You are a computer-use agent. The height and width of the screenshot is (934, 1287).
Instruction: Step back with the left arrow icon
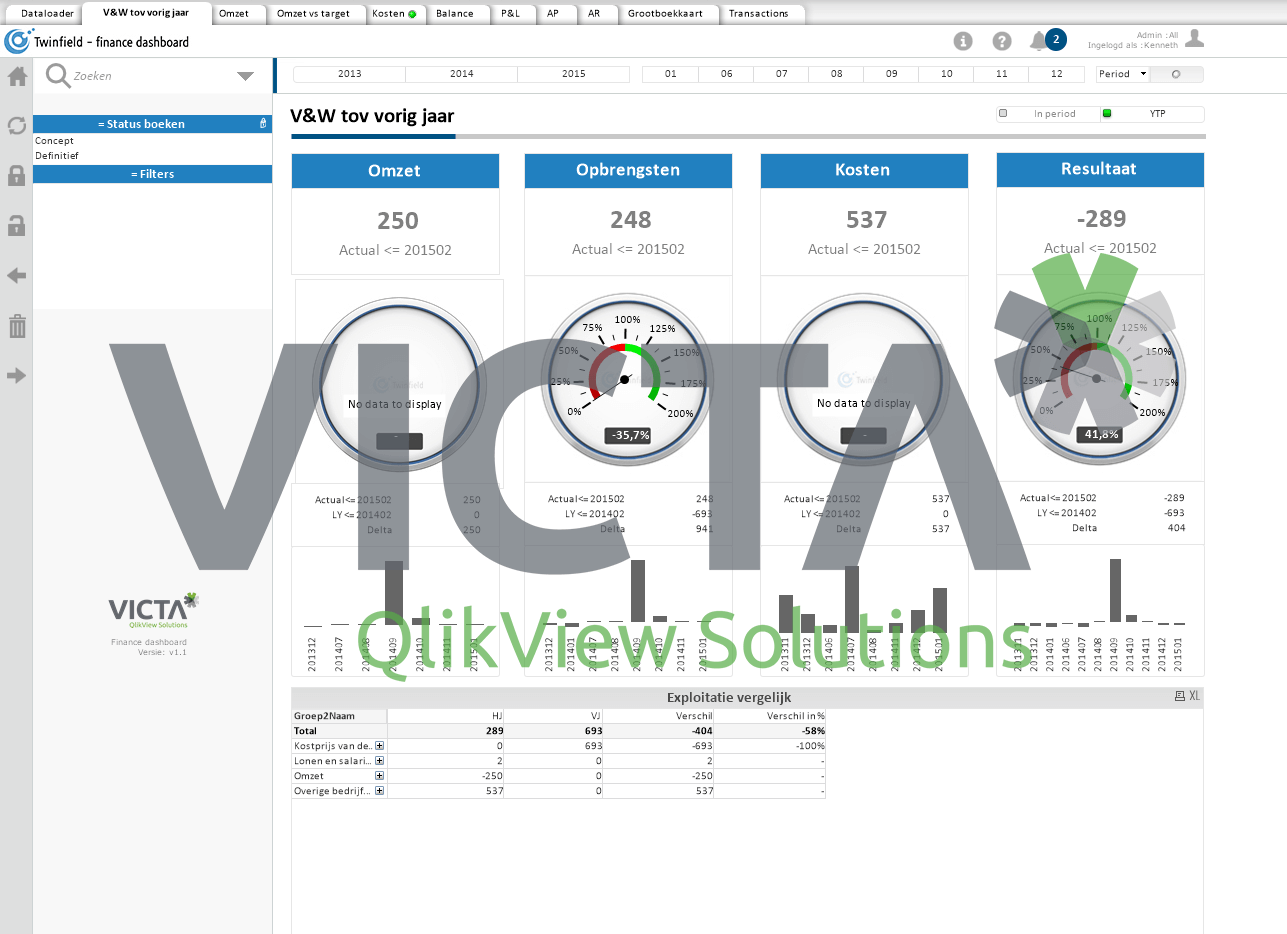point(16,276)
